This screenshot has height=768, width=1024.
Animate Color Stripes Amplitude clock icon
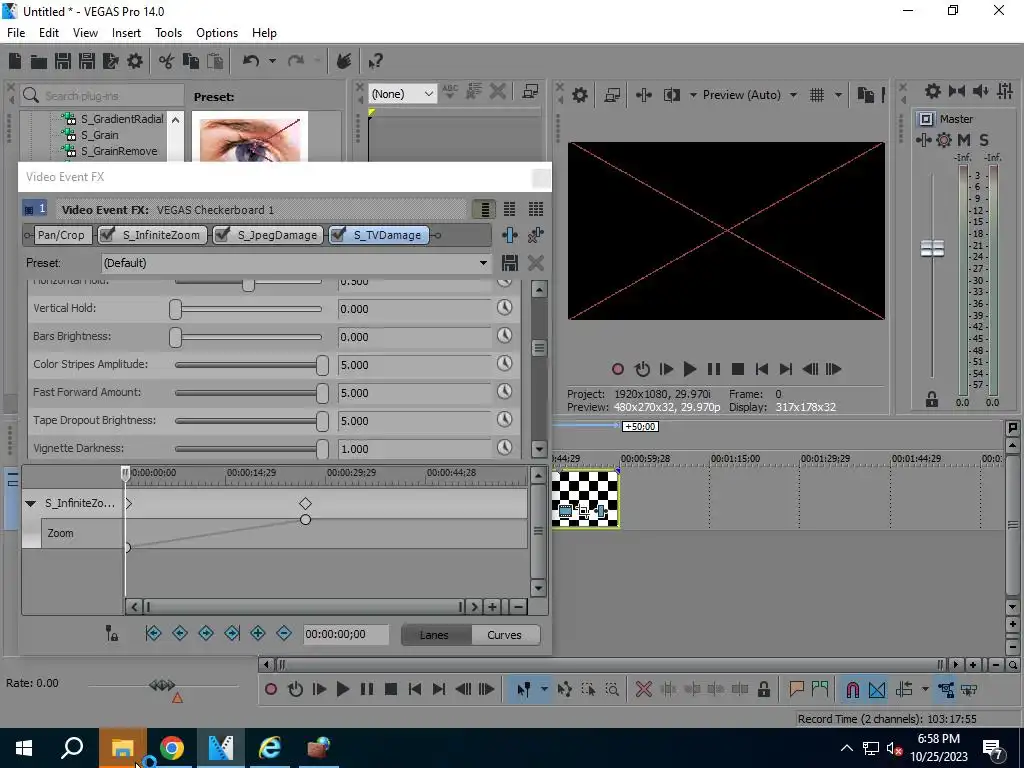tap(504, 364)
